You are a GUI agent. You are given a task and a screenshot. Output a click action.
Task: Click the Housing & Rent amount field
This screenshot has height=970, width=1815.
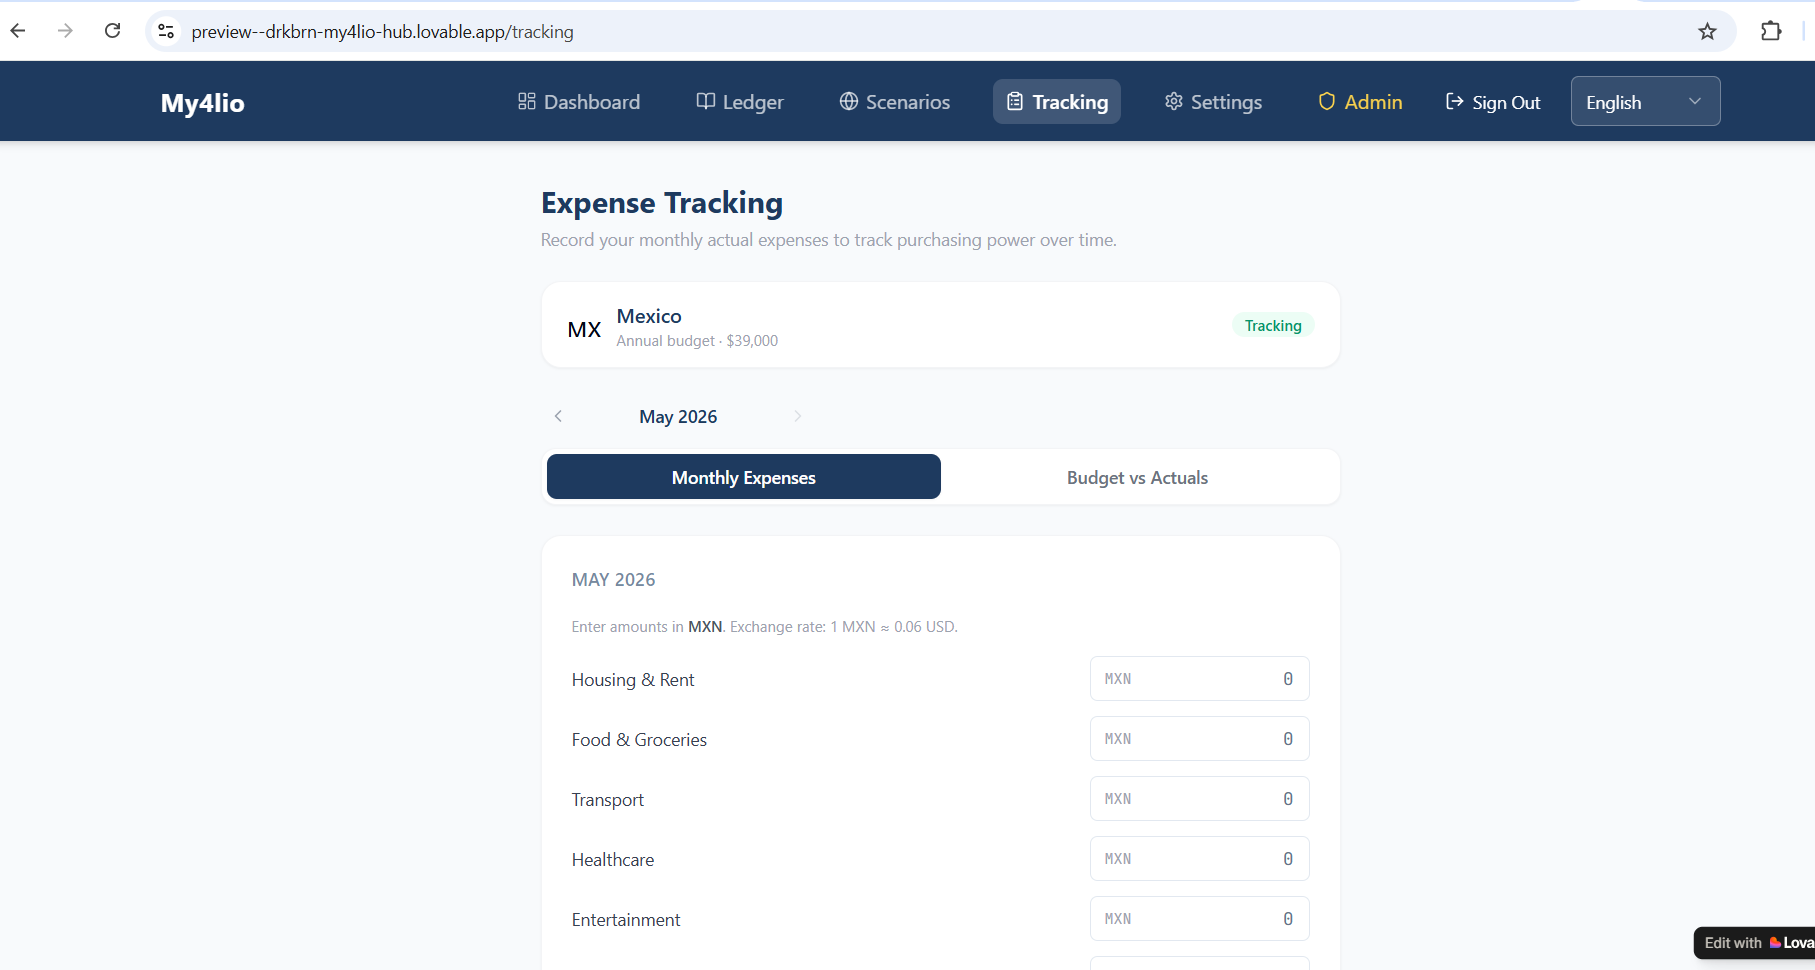[1200, 679]
